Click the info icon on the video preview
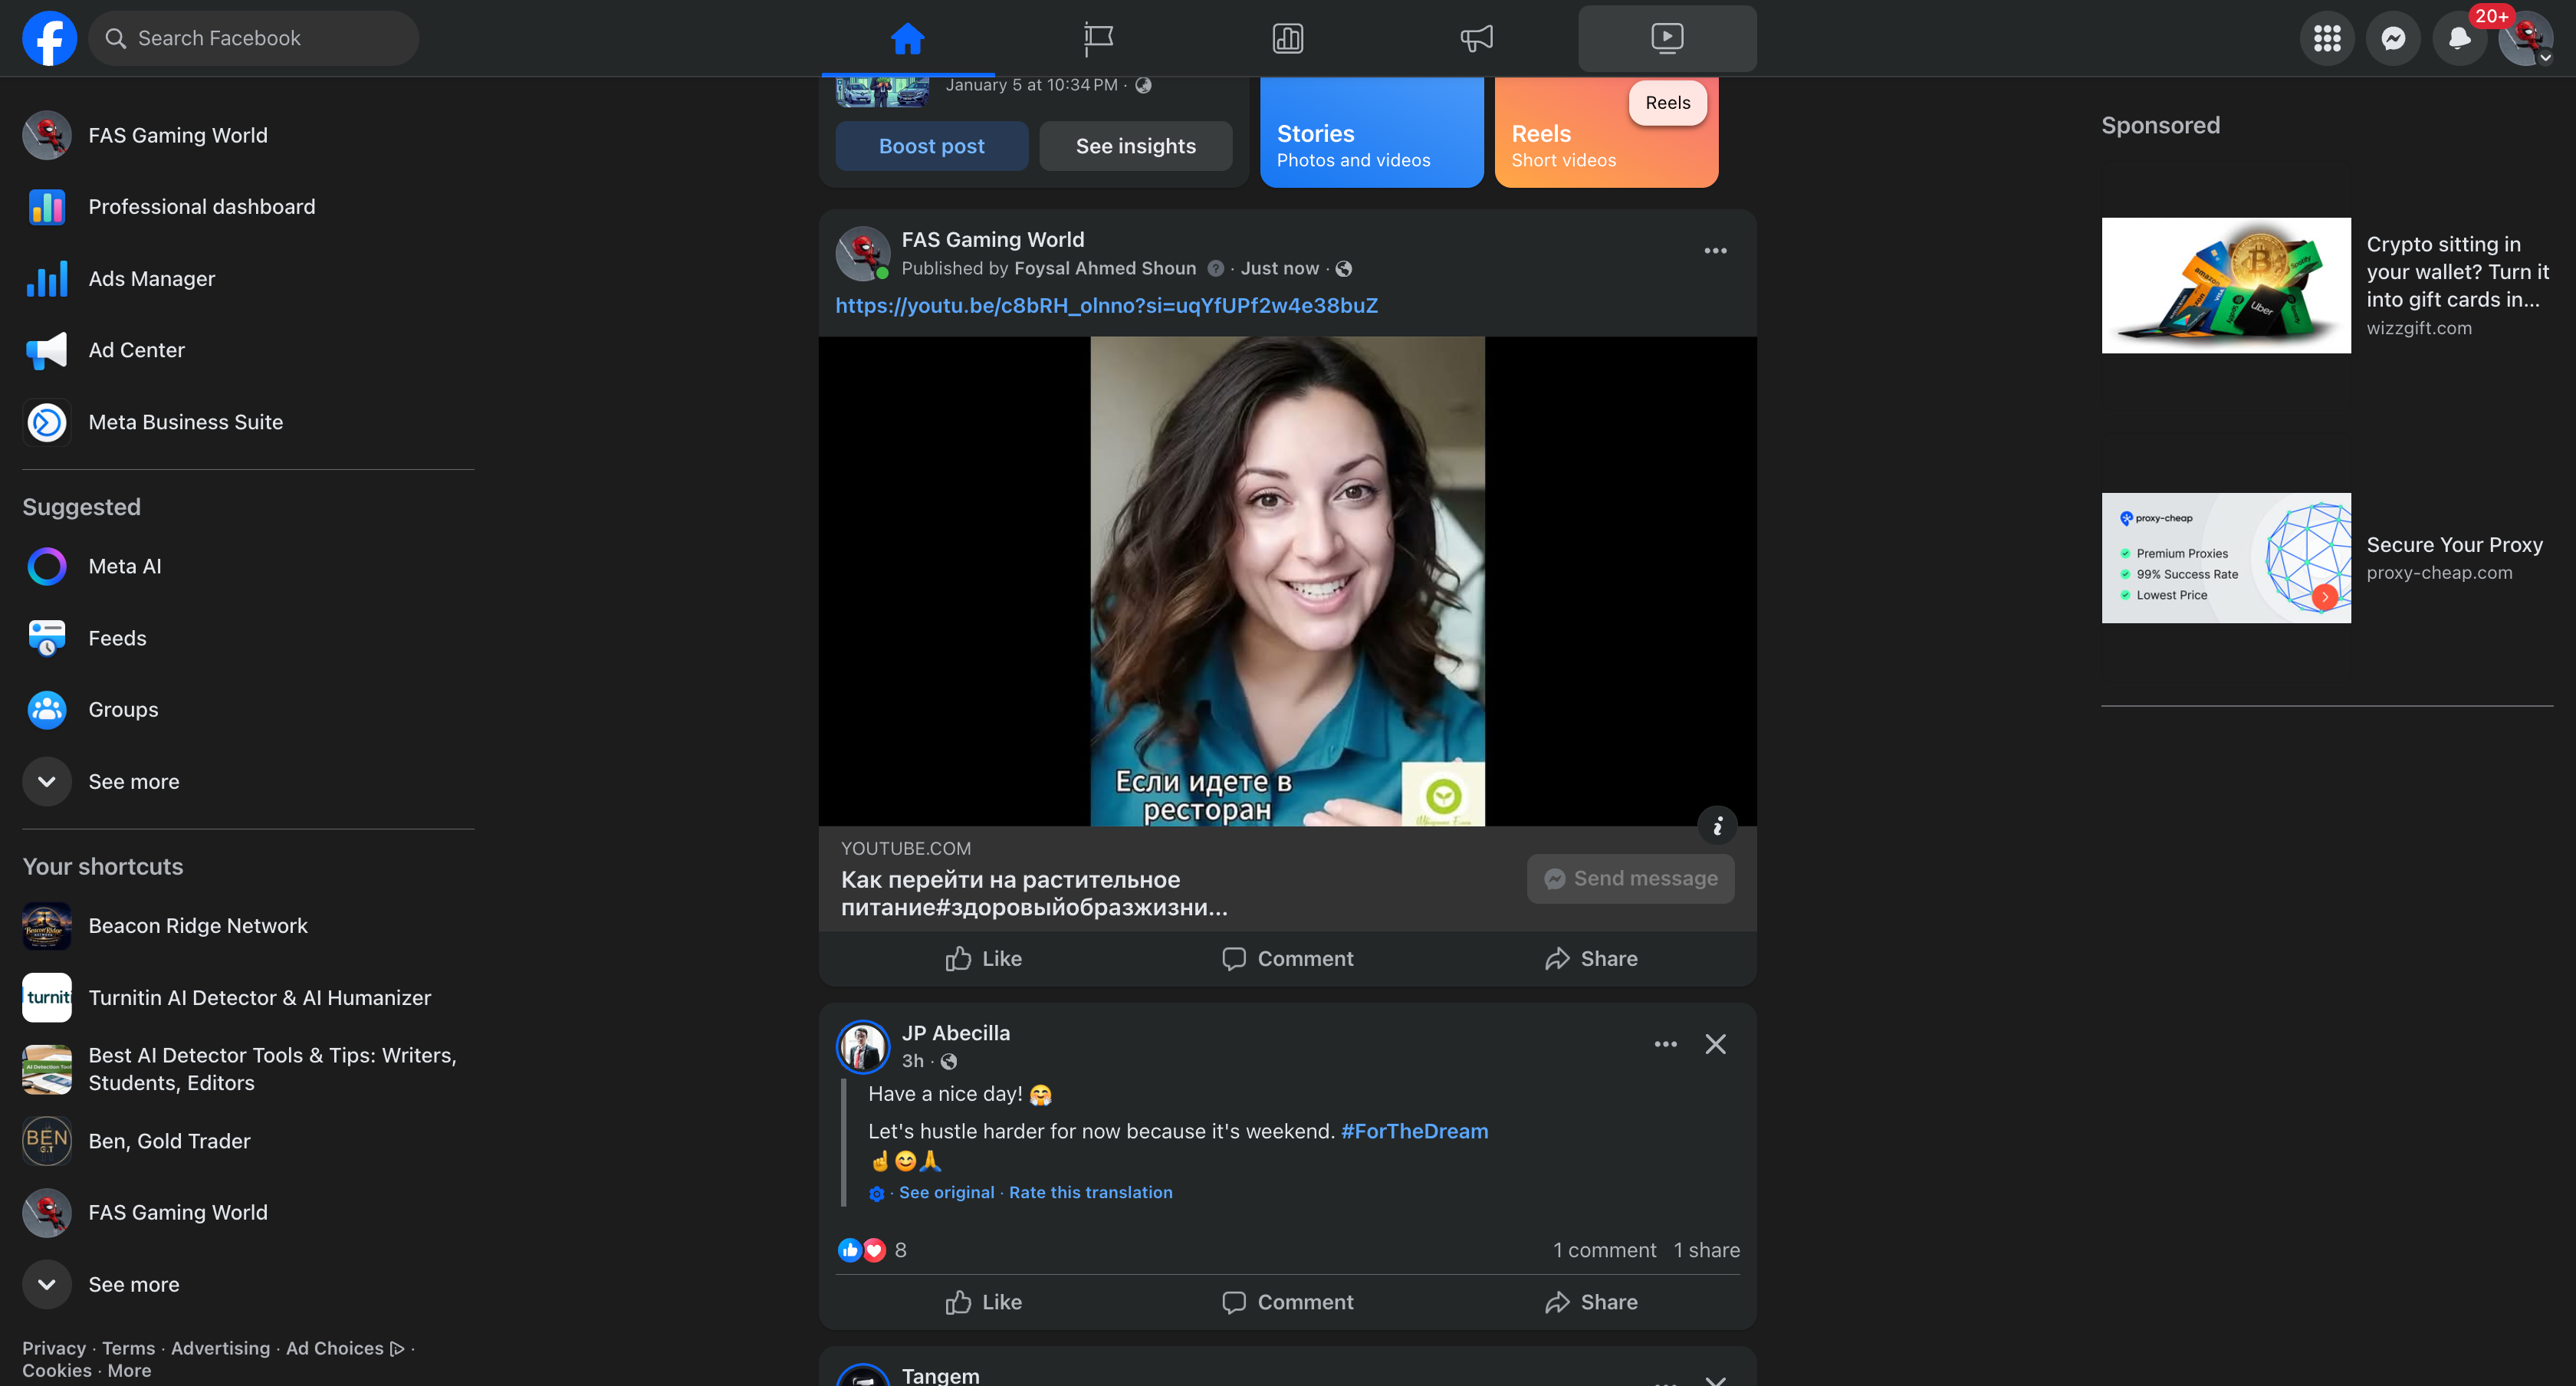Screen dimensions: 2576x1386 [x=1717, y=826]
